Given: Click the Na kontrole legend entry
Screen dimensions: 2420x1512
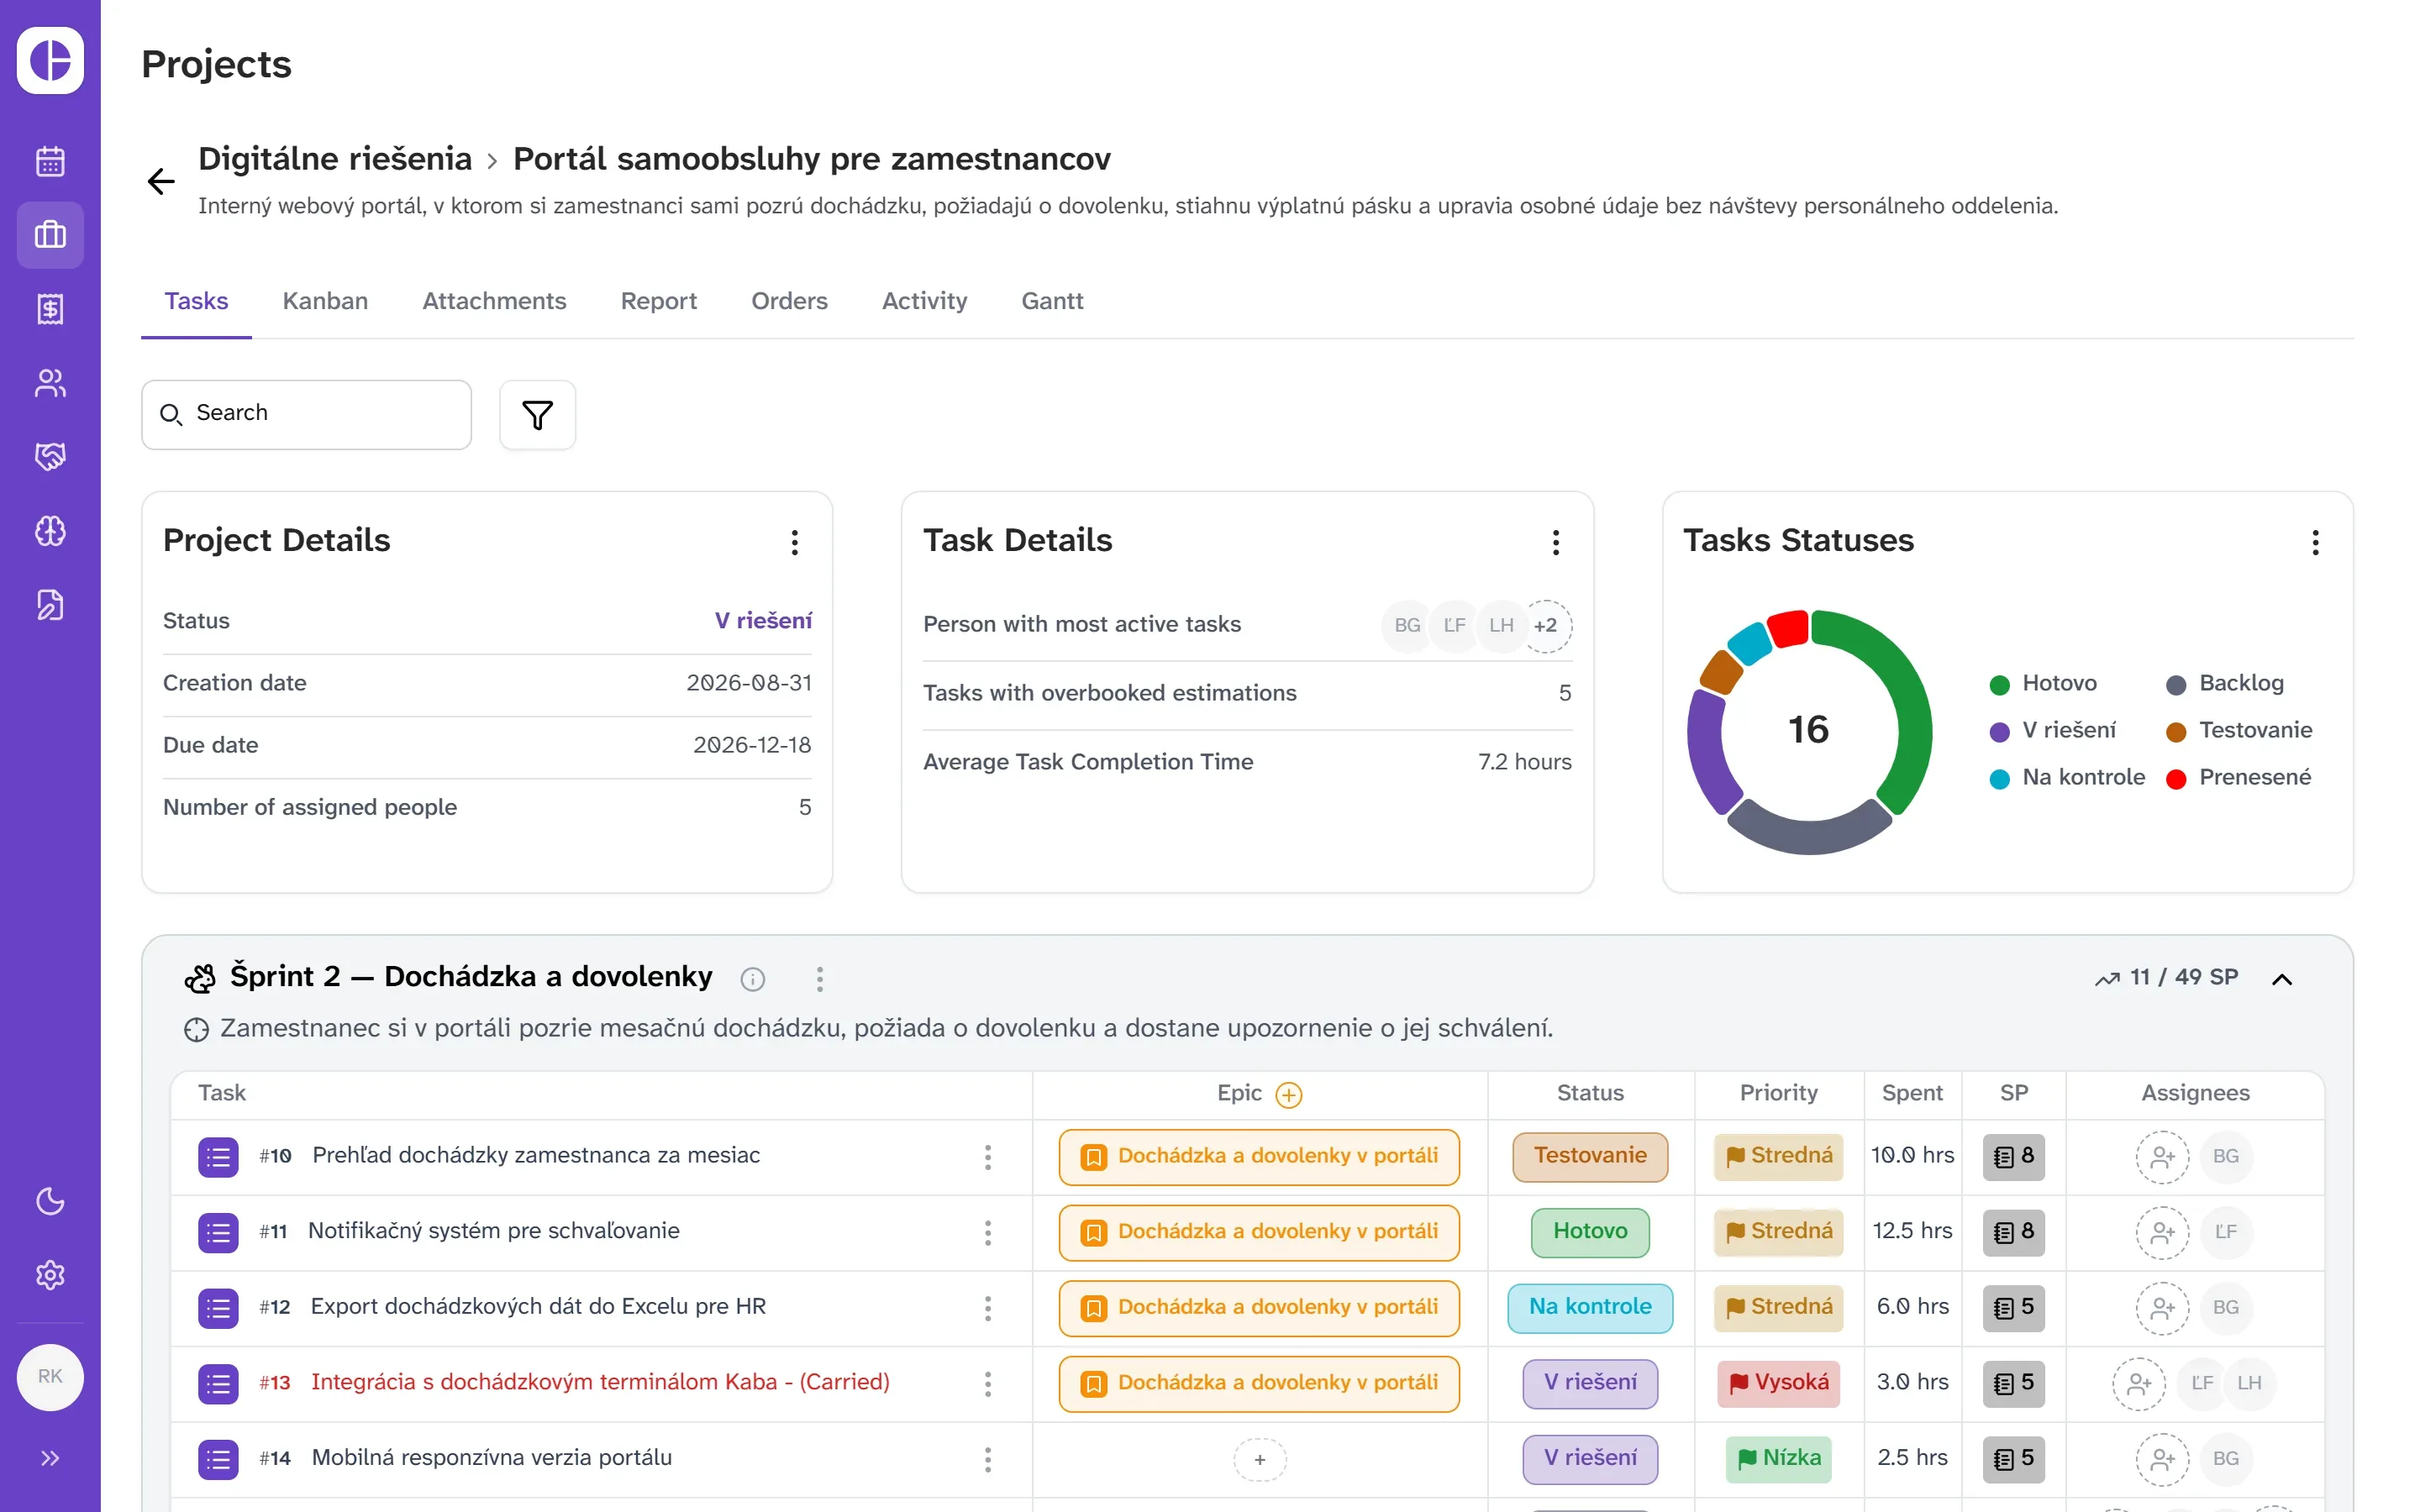Looking at the screenshot, I should click(x=2067, y=777).
